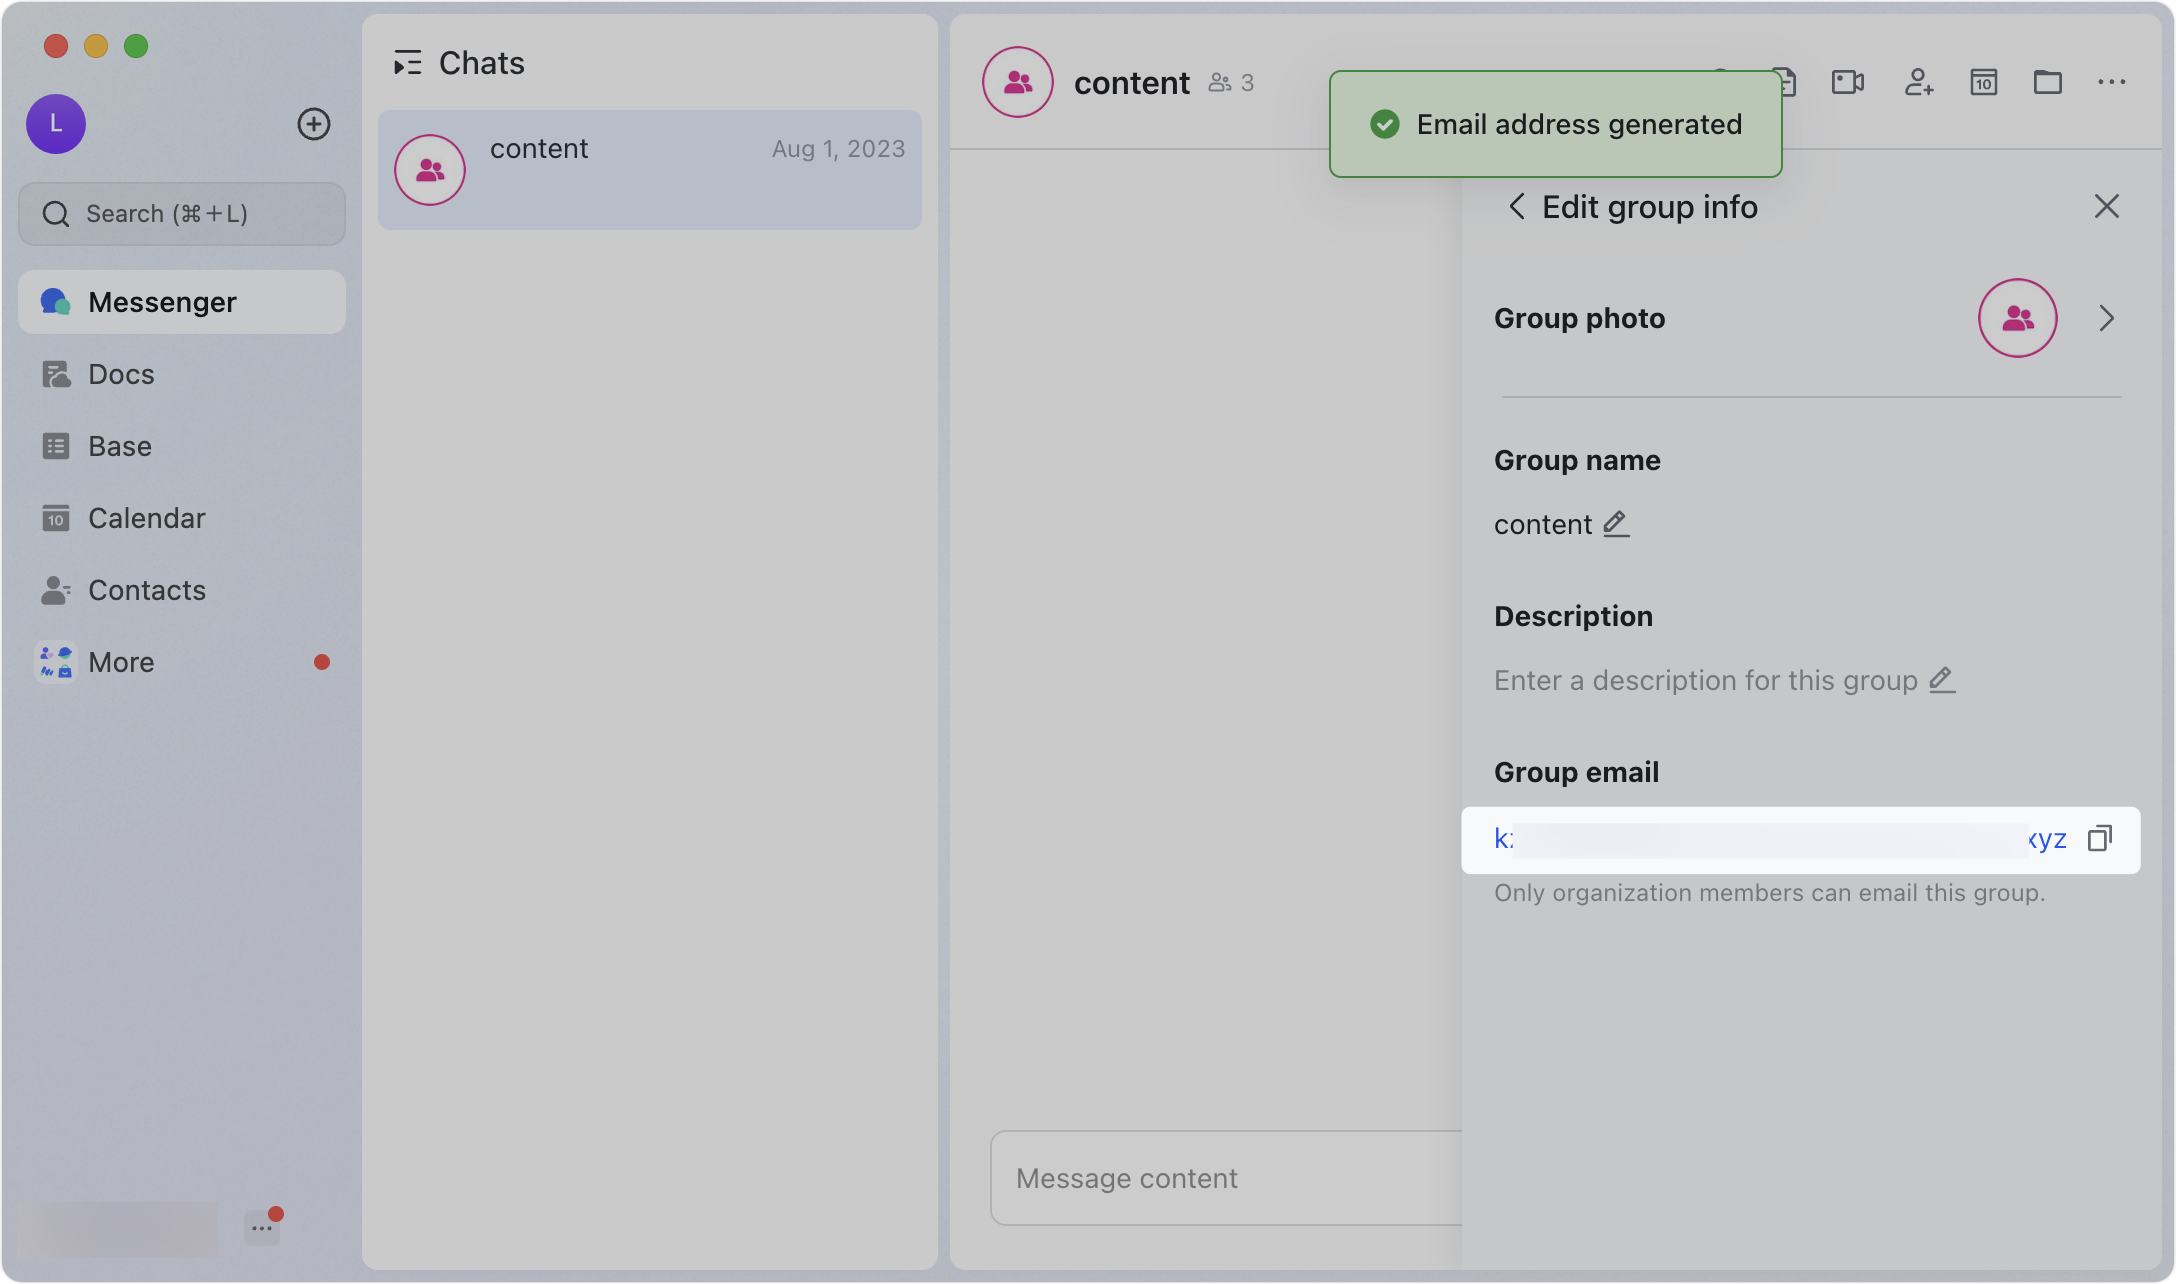Close the Edit group info panel
This screenshot has width=2176, height=1284.
[x=2107, y=206]
